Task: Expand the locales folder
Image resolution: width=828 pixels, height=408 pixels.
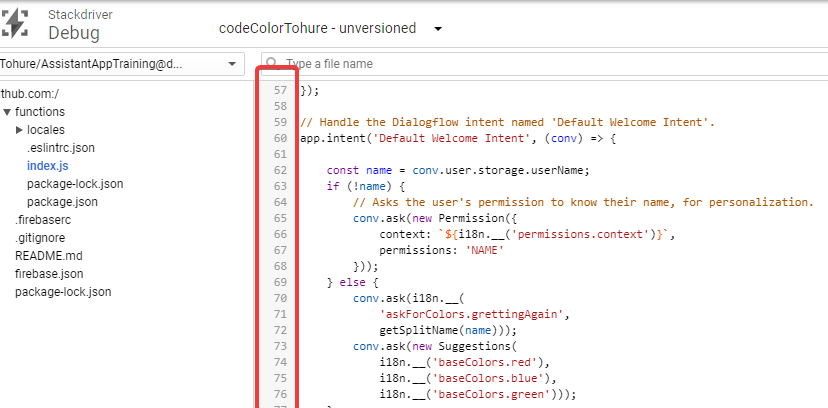Action: (x=20, y=130)
